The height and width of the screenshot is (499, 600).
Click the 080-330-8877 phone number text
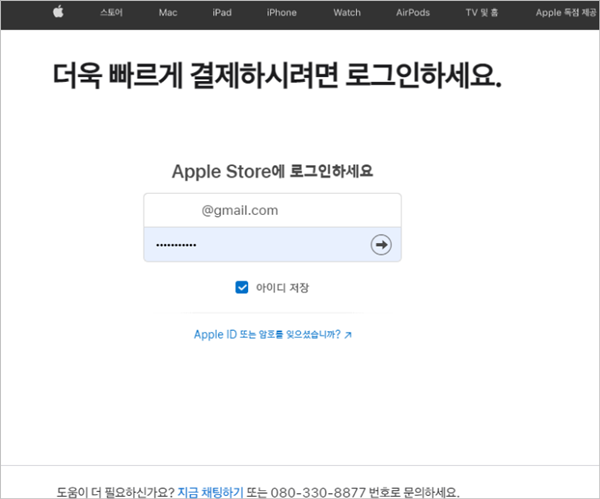pos(318,492)
